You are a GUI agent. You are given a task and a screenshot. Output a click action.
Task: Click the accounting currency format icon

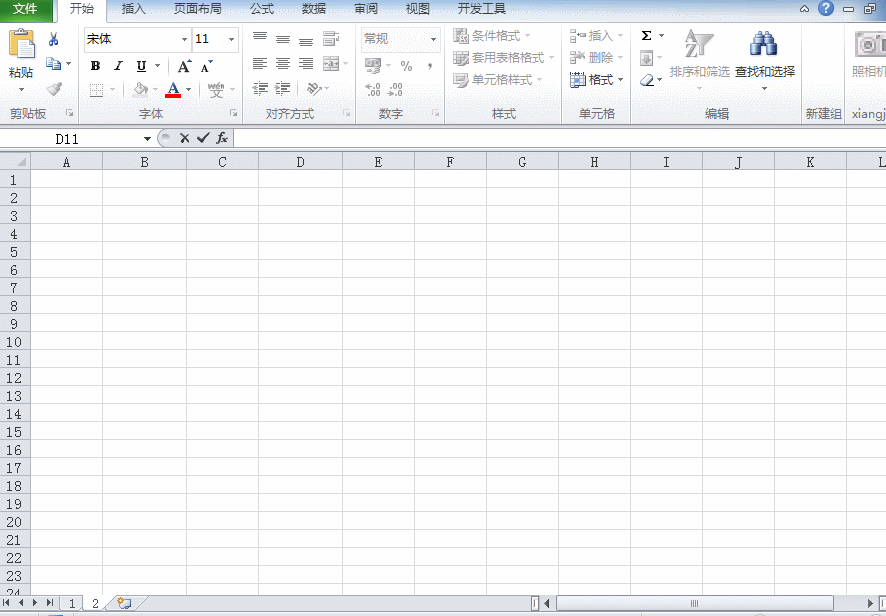[x=373, y=66]
